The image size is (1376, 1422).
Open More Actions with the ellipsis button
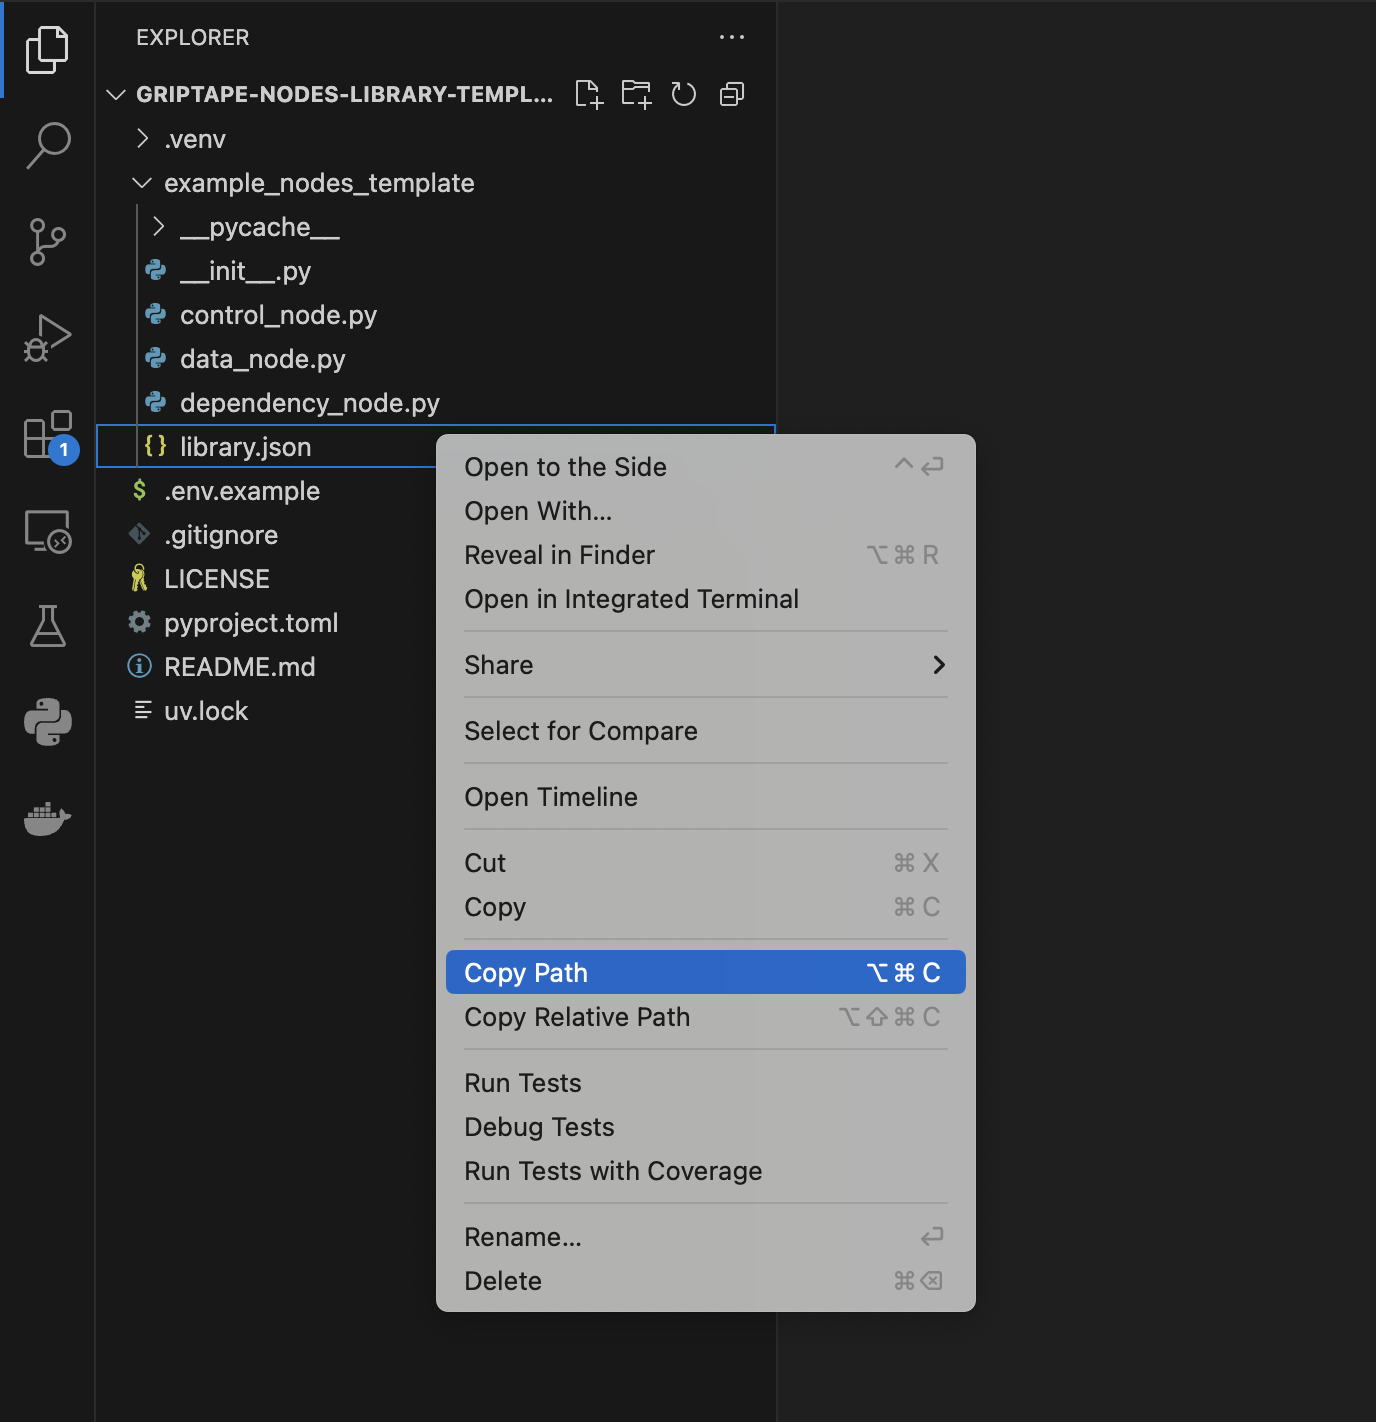coord(732,37)
